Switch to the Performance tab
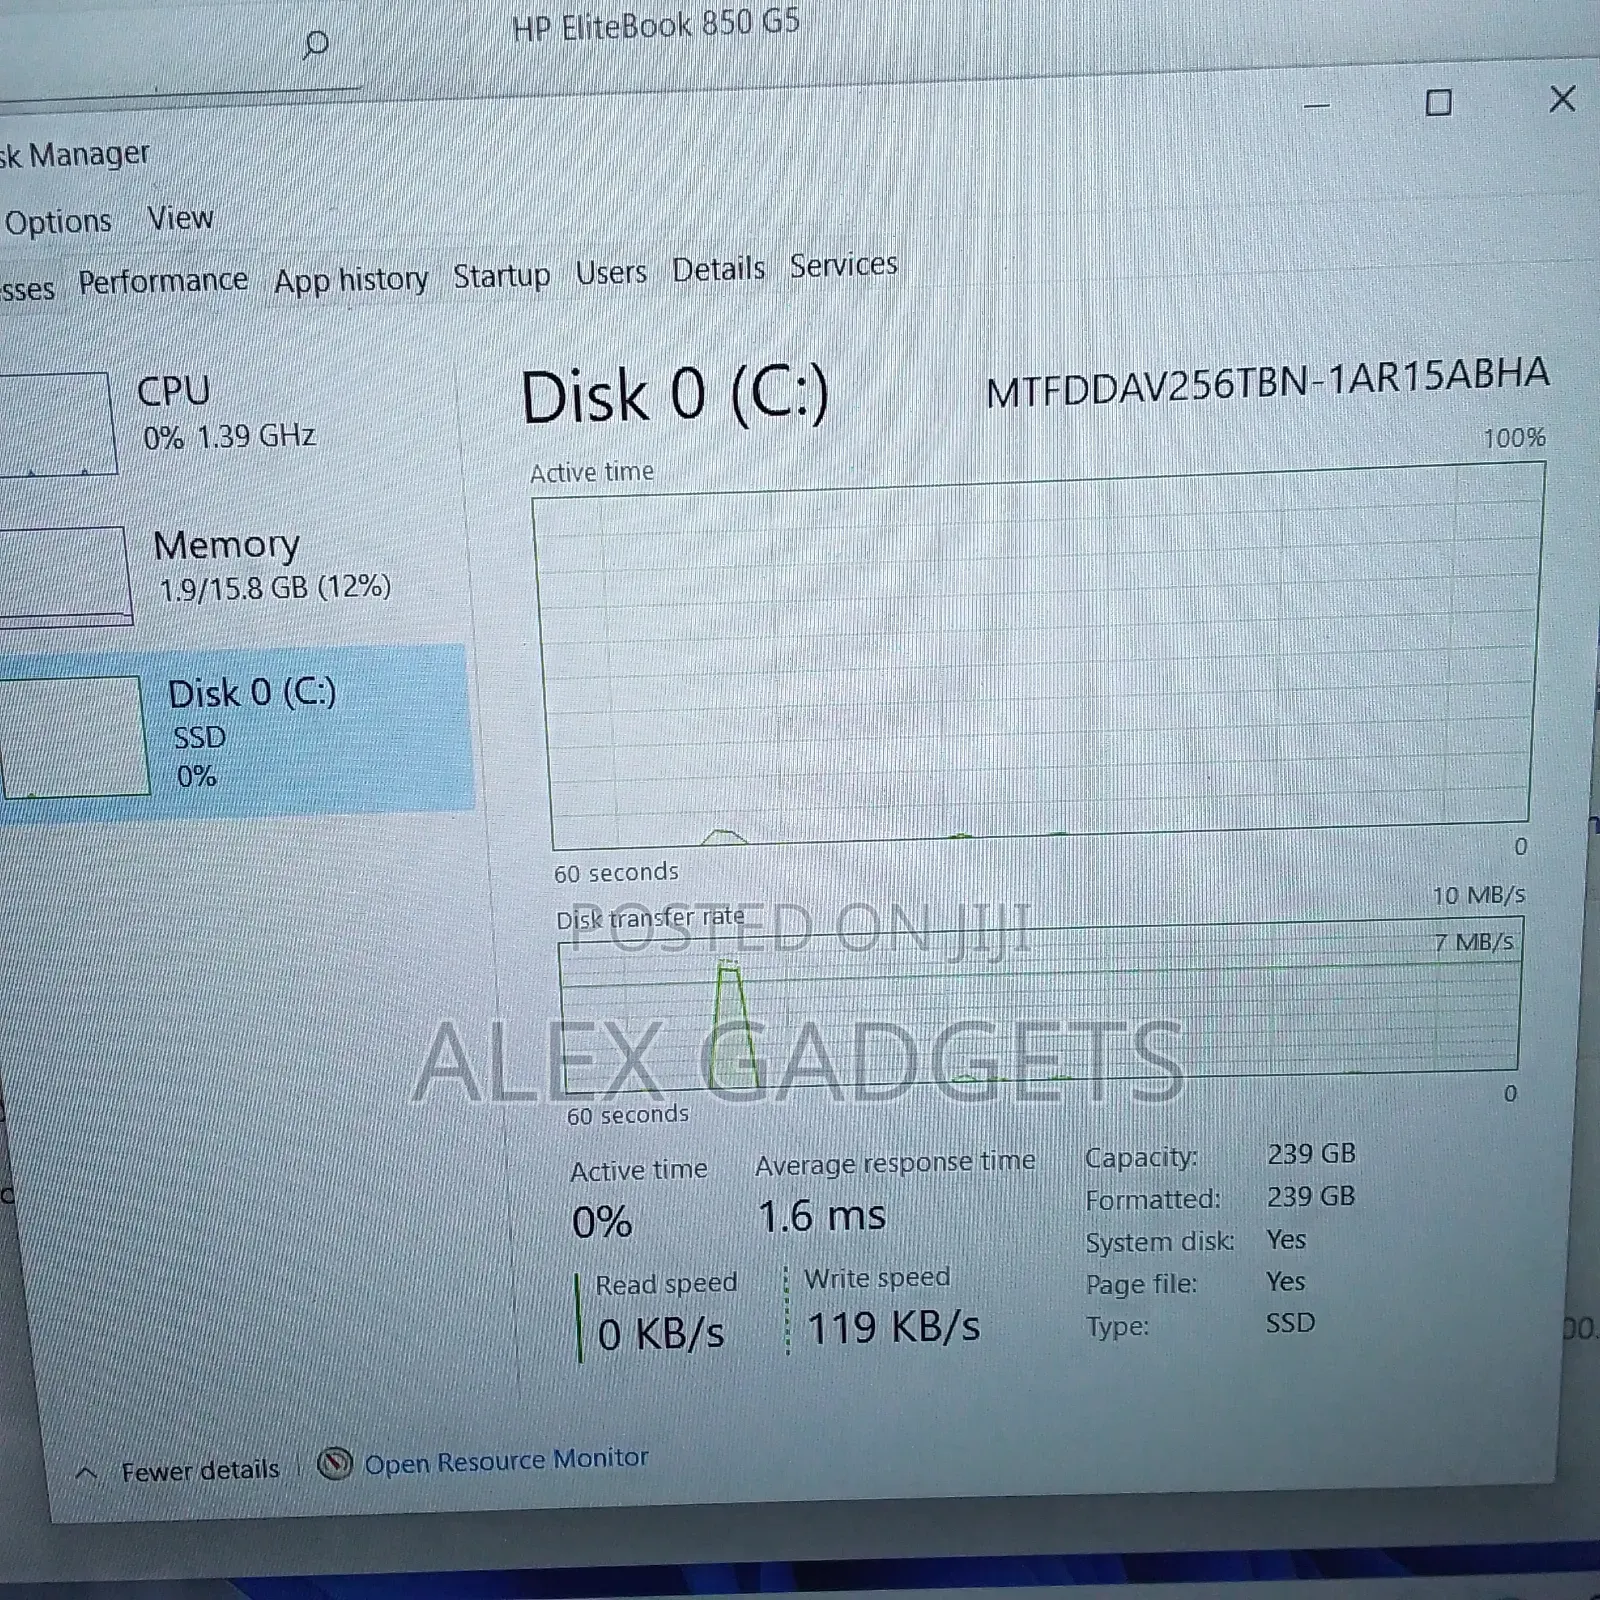 [x=163, y=281]
